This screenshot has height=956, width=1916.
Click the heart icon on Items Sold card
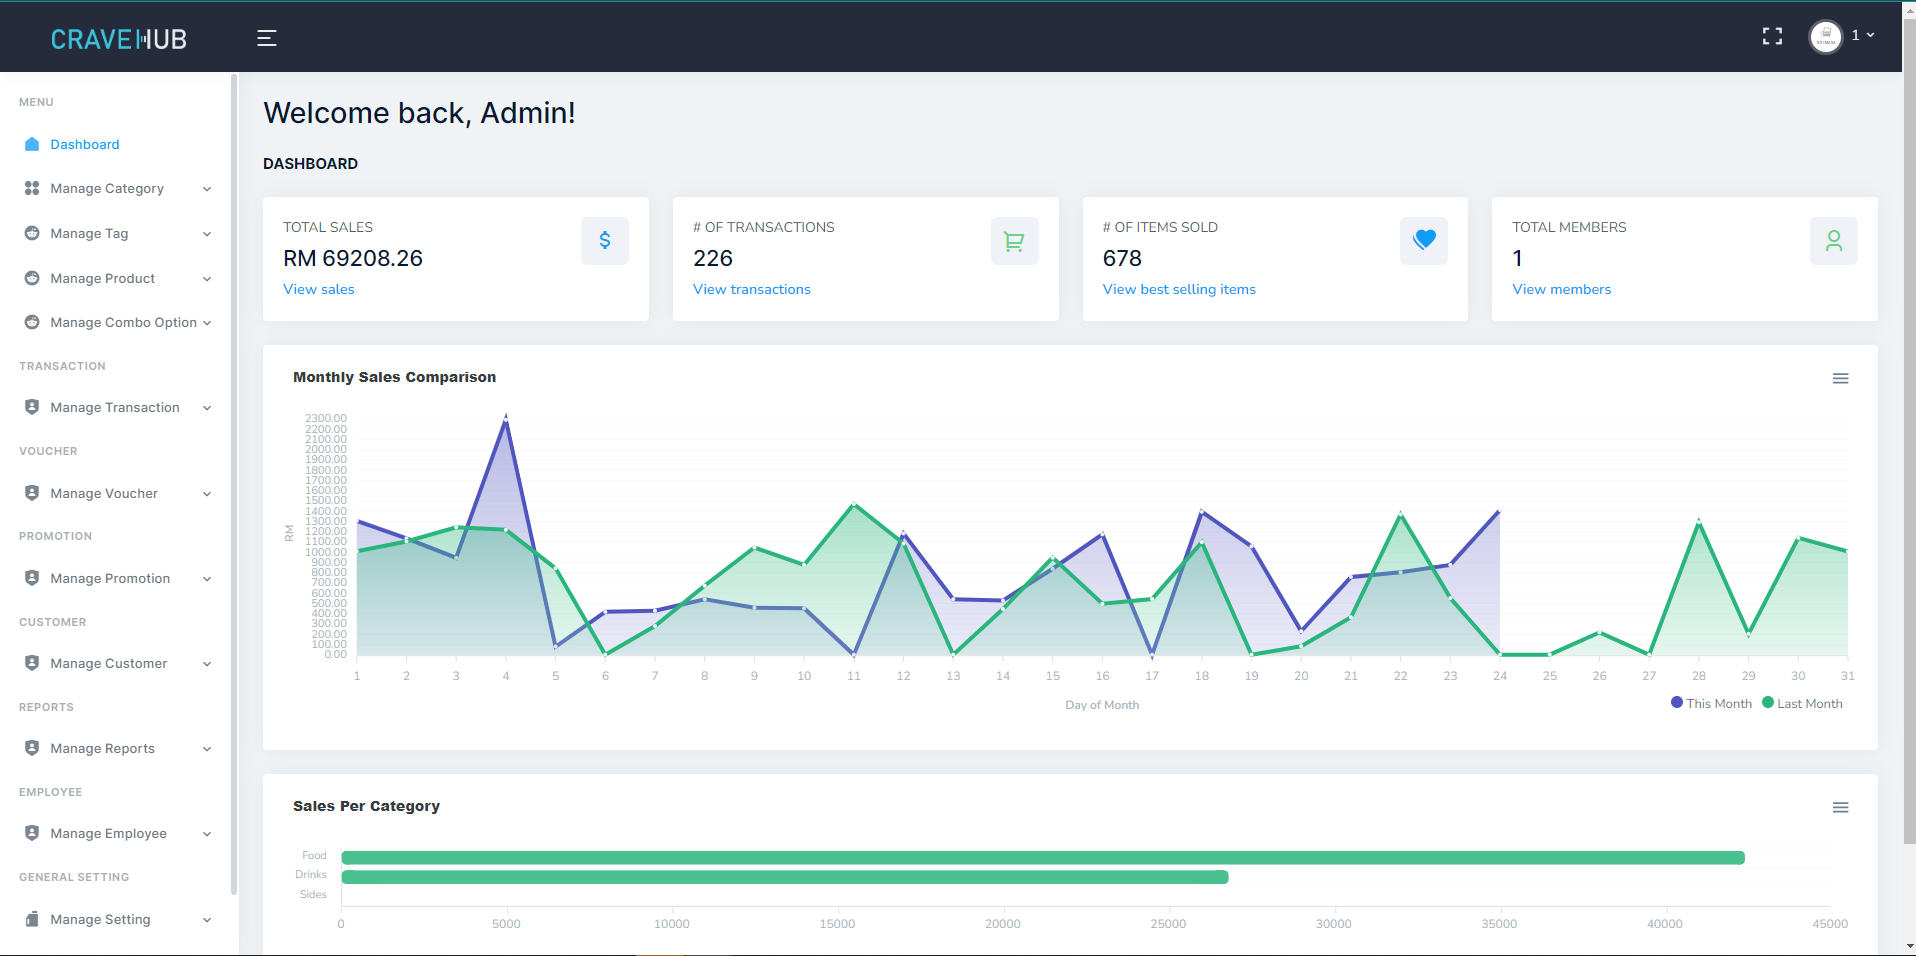tap(1423, 241)
